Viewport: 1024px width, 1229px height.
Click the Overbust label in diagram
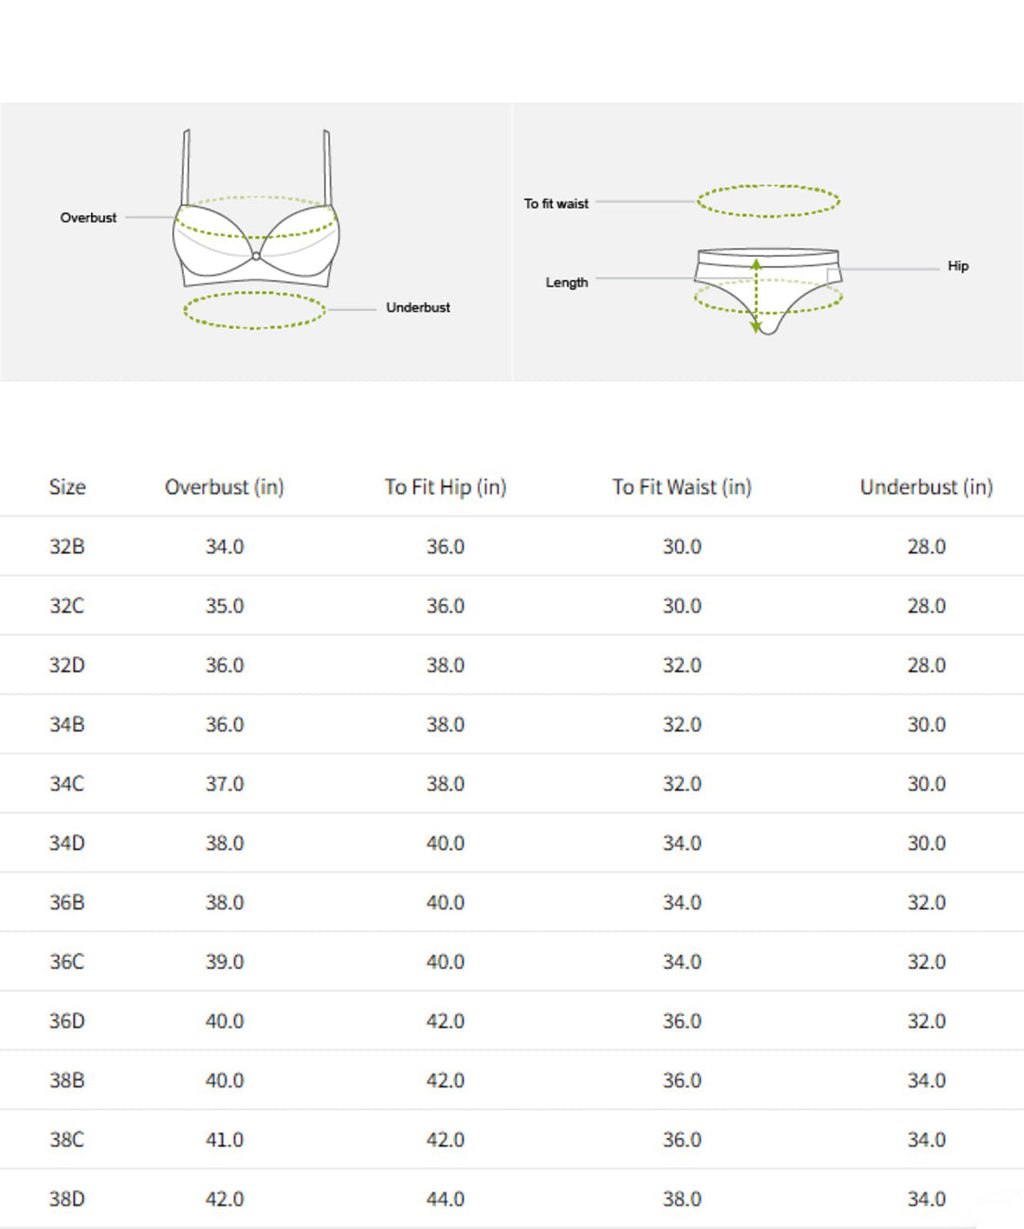coord(88,217)
